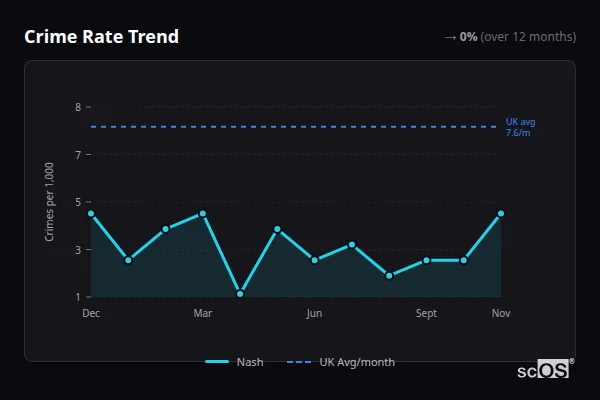Screen dimensions: 600x400
Task: Click the 'Mar' x-axis label
Action: (x=203, y=313)
